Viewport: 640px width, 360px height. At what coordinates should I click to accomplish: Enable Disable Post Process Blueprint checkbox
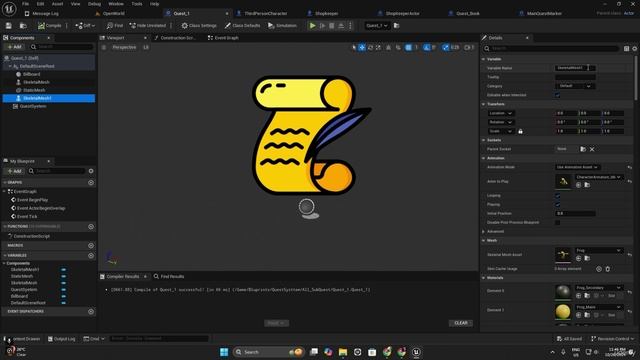(x=558, y=223)
